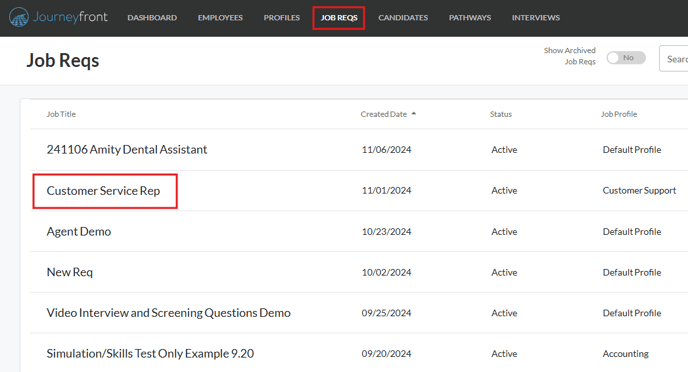
Task: Open the Dashboard nav item
Action: (x=152, y=18)
